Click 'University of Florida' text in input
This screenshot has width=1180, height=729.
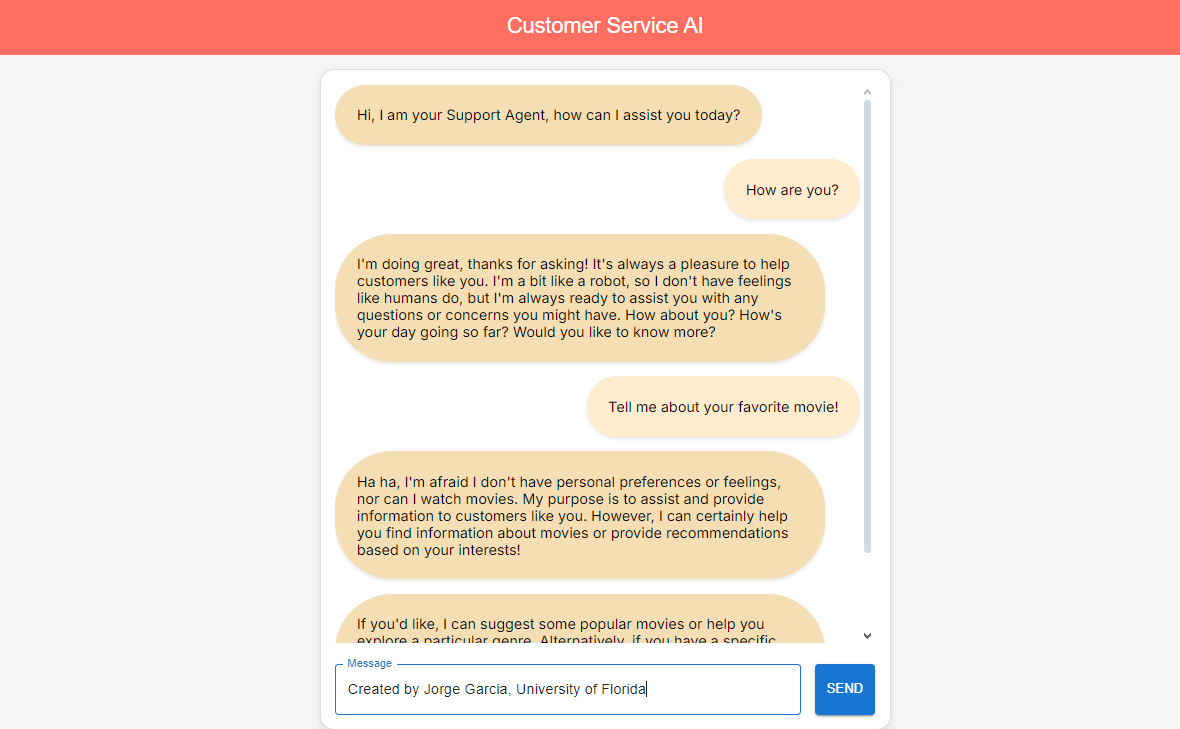[581, 689]
